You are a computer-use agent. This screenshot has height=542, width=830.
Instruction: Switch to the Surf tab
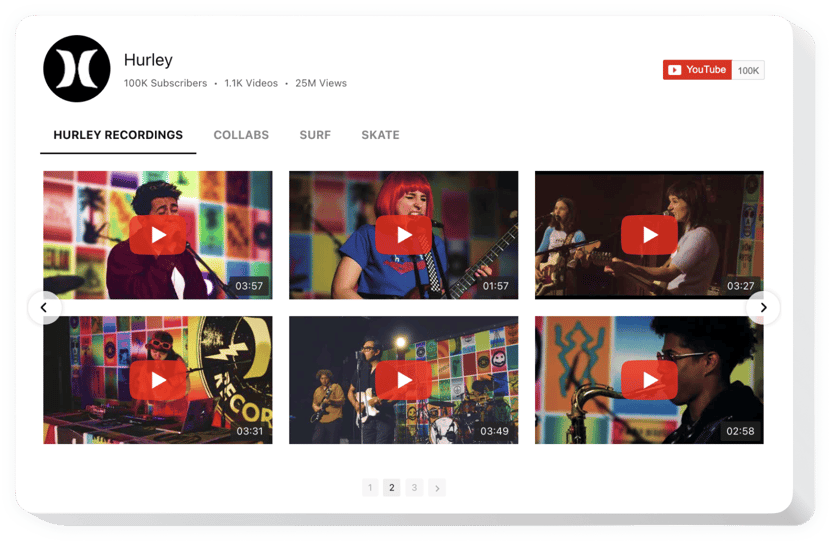tap(315, 135)
